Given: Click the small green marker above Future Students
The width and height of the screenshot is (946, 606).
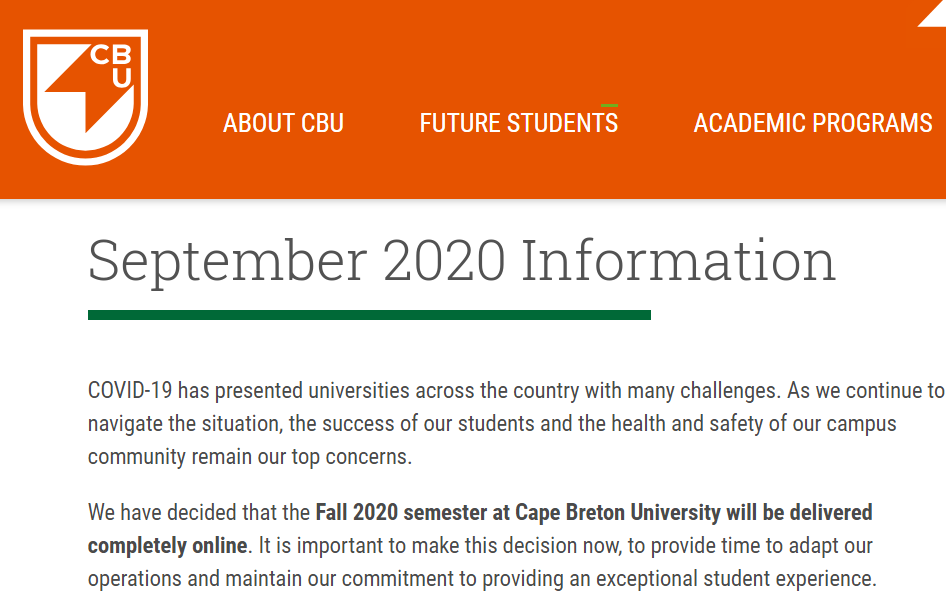Looking at the screenshot, I should point(609,105).
